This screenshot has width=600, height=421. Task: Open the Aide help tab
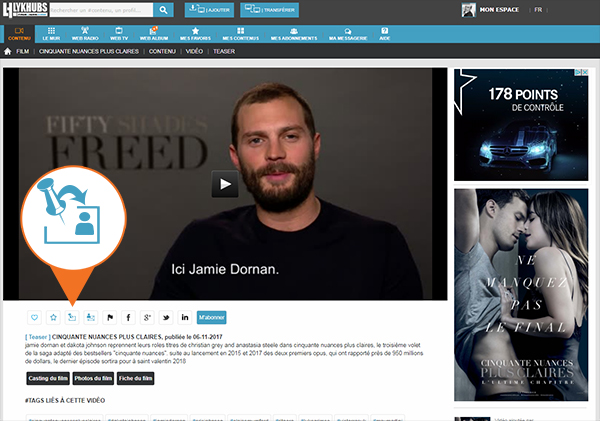[x=385, y=34]
